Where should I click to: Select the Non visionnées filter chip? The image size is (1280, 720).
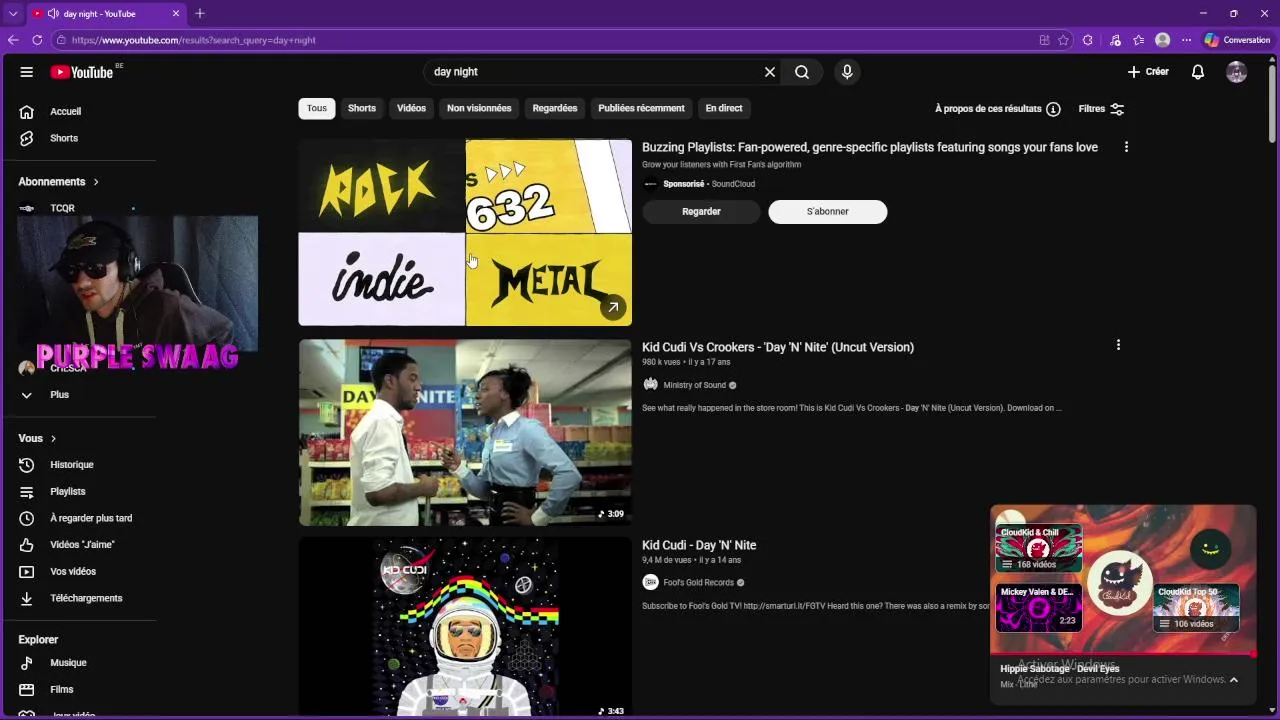[479, 108]
